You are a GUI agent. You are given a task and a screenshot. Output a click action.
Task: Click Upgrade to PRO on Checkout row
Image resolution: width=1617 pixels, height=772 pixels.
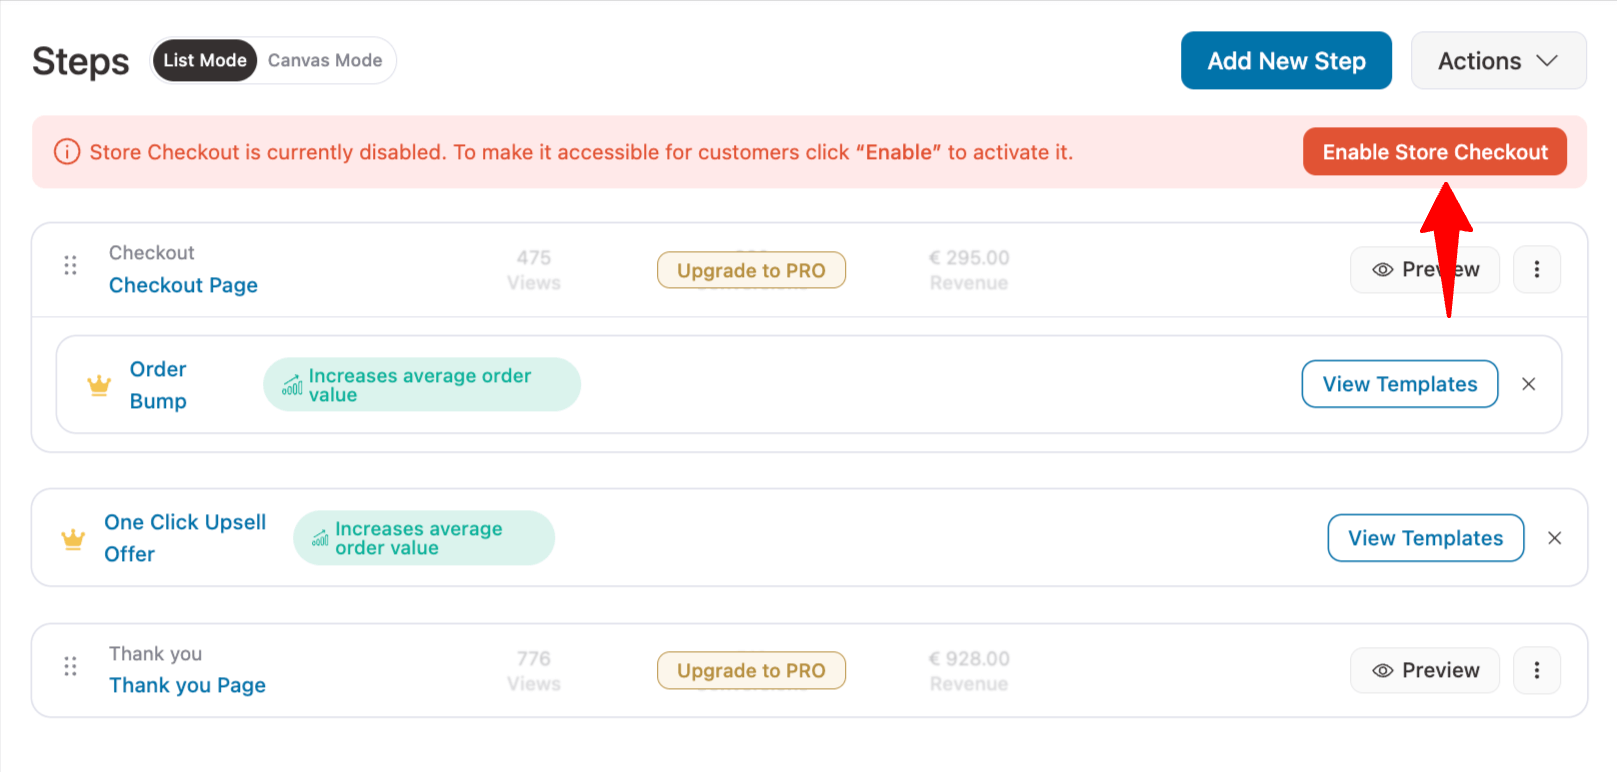(751, 271)
